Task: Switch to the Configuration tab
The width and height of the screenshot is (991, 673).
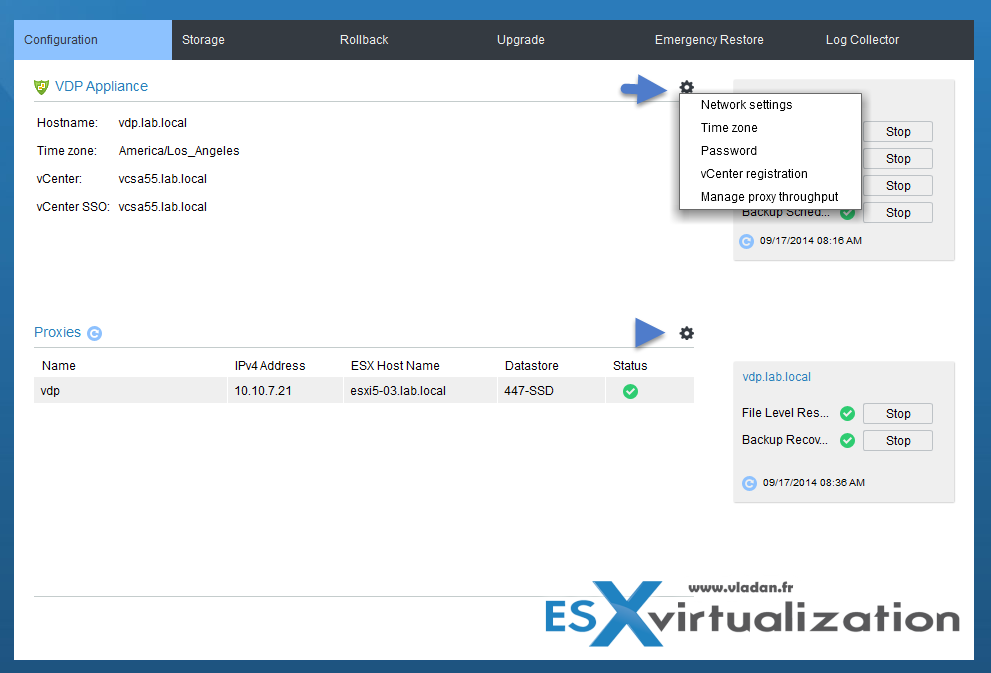Action: [93, 40]
